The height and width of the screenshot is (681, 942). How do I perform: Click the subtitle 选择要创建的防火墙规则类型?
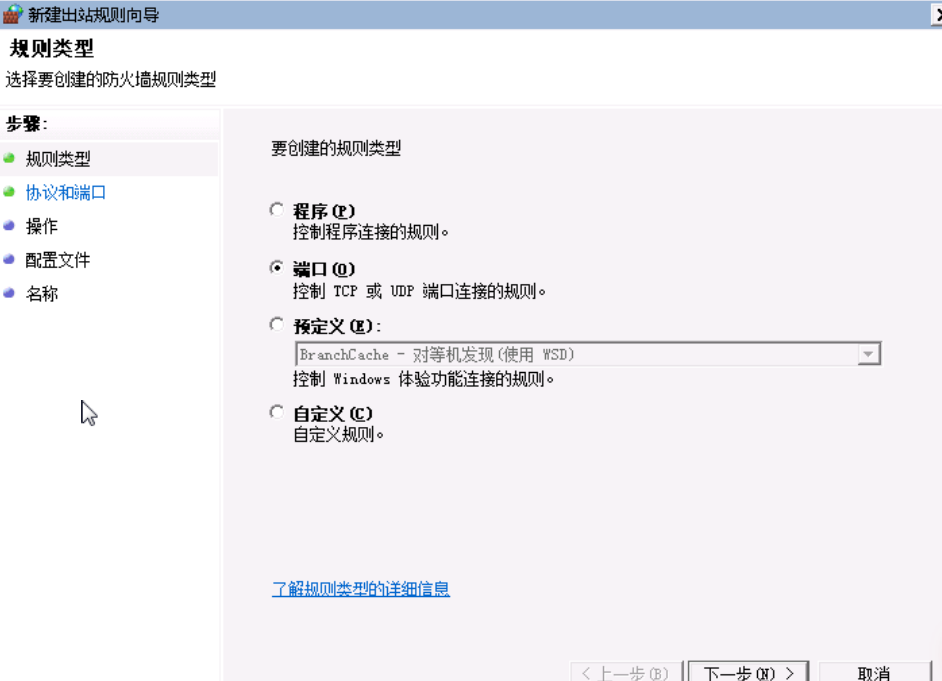pyautogui.click(x=111, y=79)
